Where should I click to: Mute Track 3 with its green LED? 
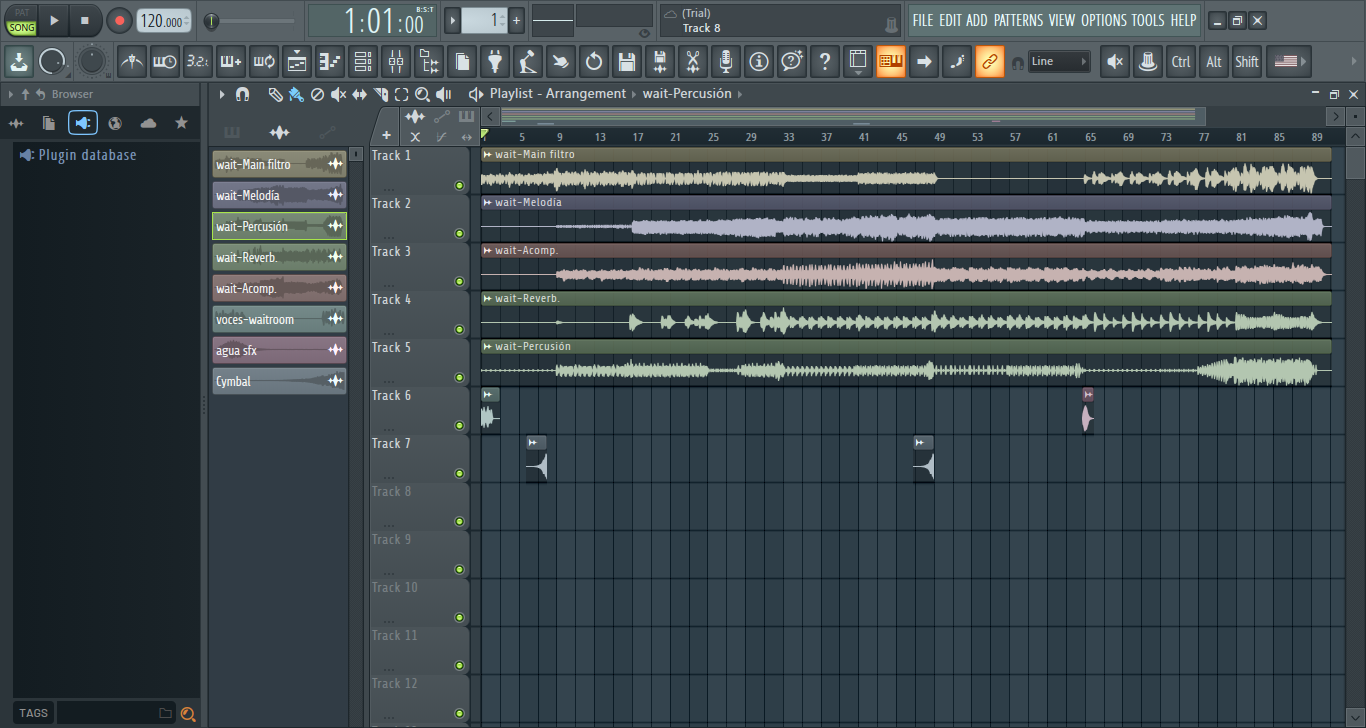click(459, 281)
